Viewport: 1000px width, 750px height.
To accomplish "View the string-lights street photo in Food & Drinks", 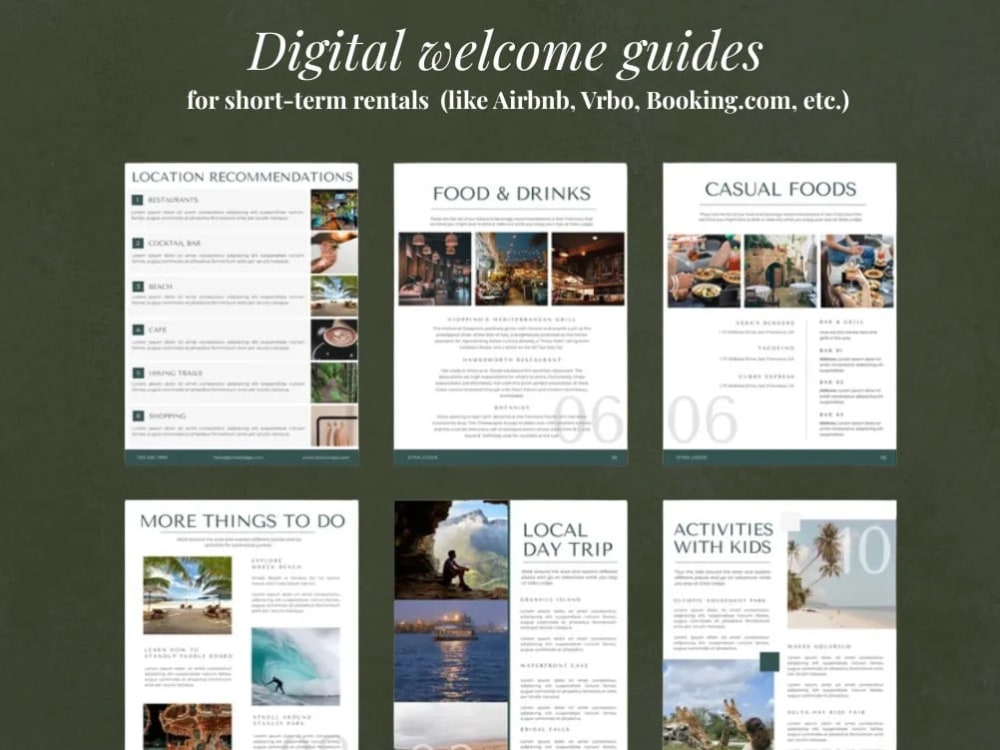I will 511,269.
